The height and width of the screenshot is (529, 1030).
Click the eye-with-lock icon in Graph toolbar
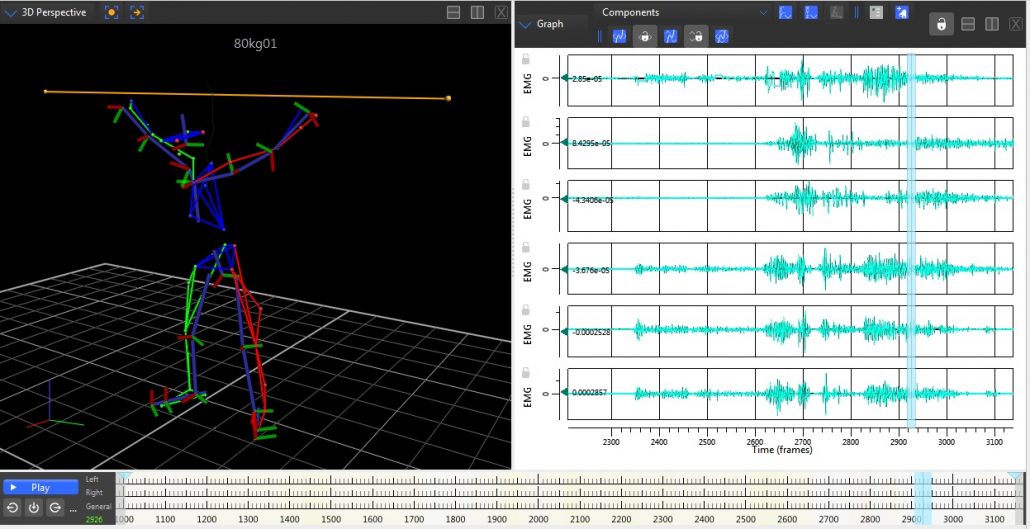point(646,36)
